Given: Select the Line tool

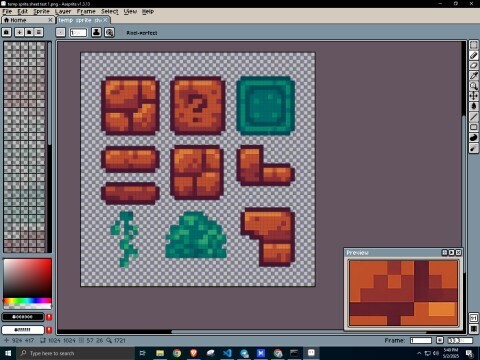Looking at the screenshot, I should [x=474, y=117].
